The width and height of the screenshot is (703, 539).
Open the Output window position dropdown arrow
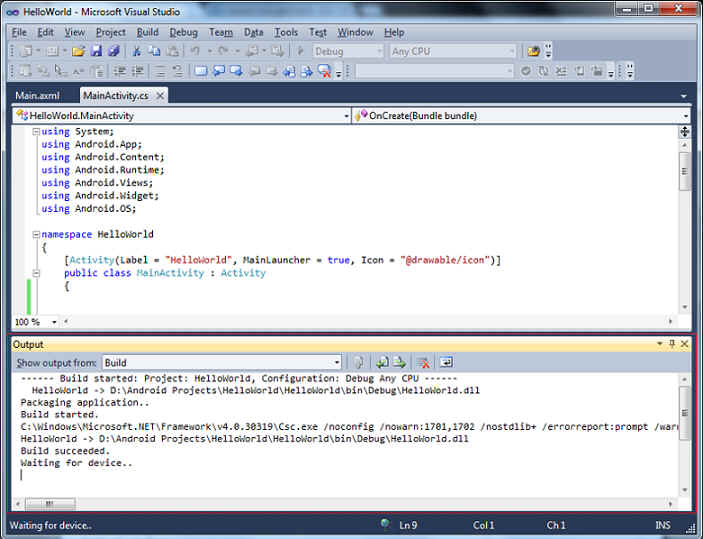point(660,344)
